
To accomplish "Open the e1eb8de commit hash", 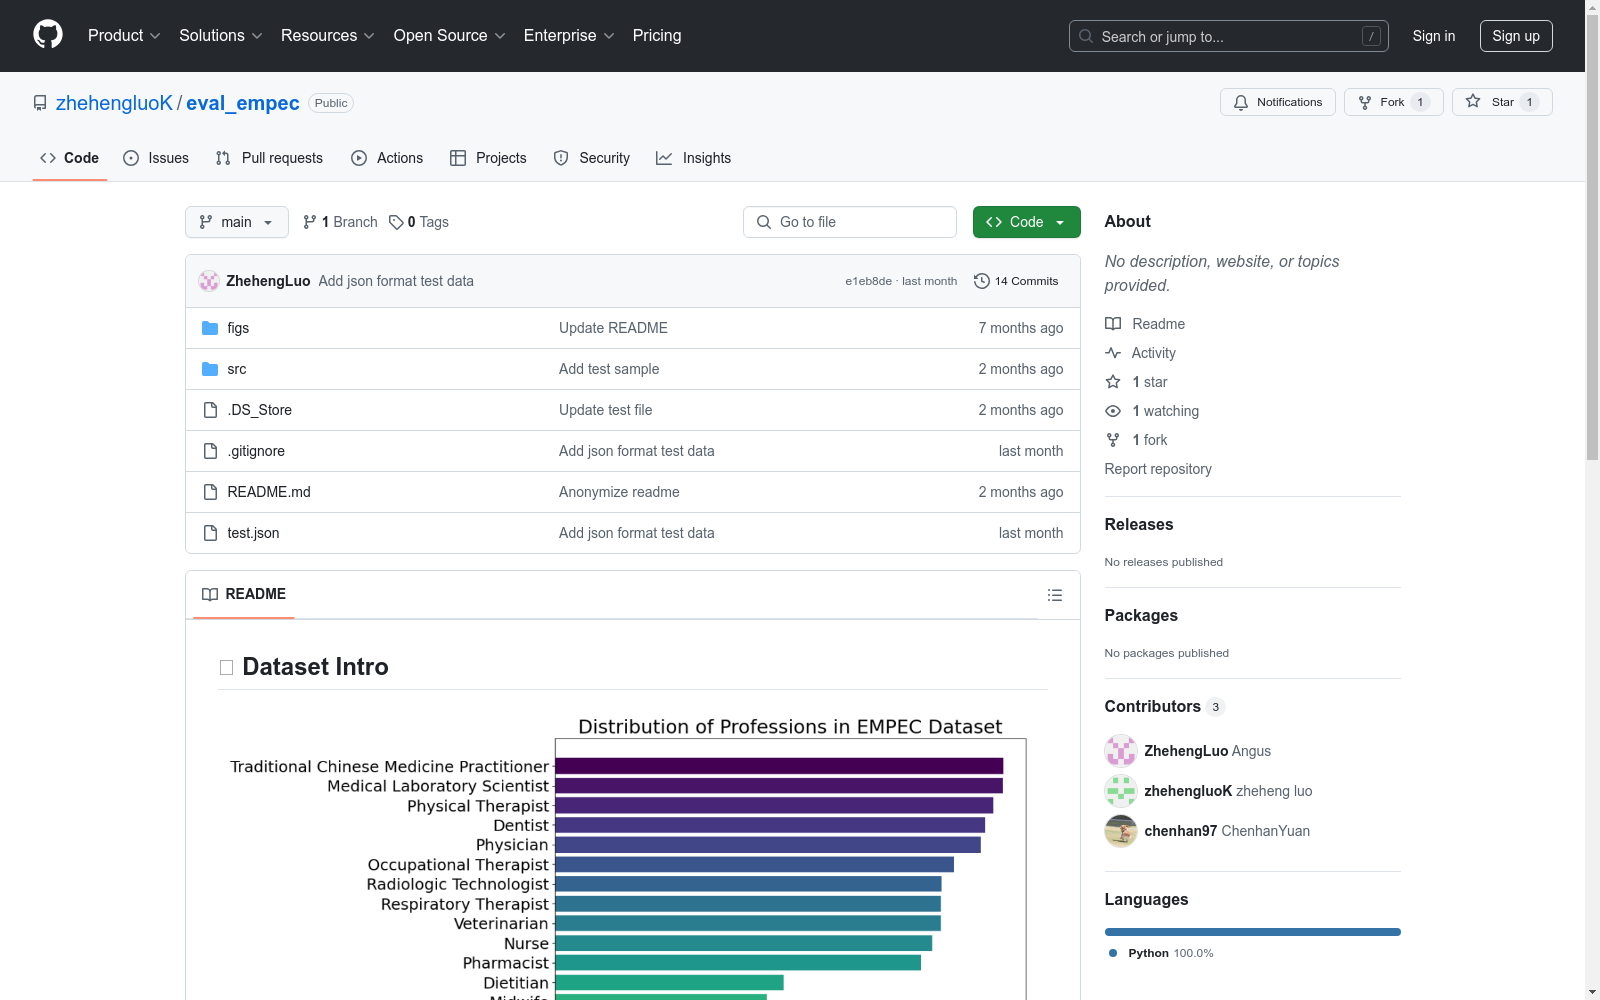I will coord(868,281).
